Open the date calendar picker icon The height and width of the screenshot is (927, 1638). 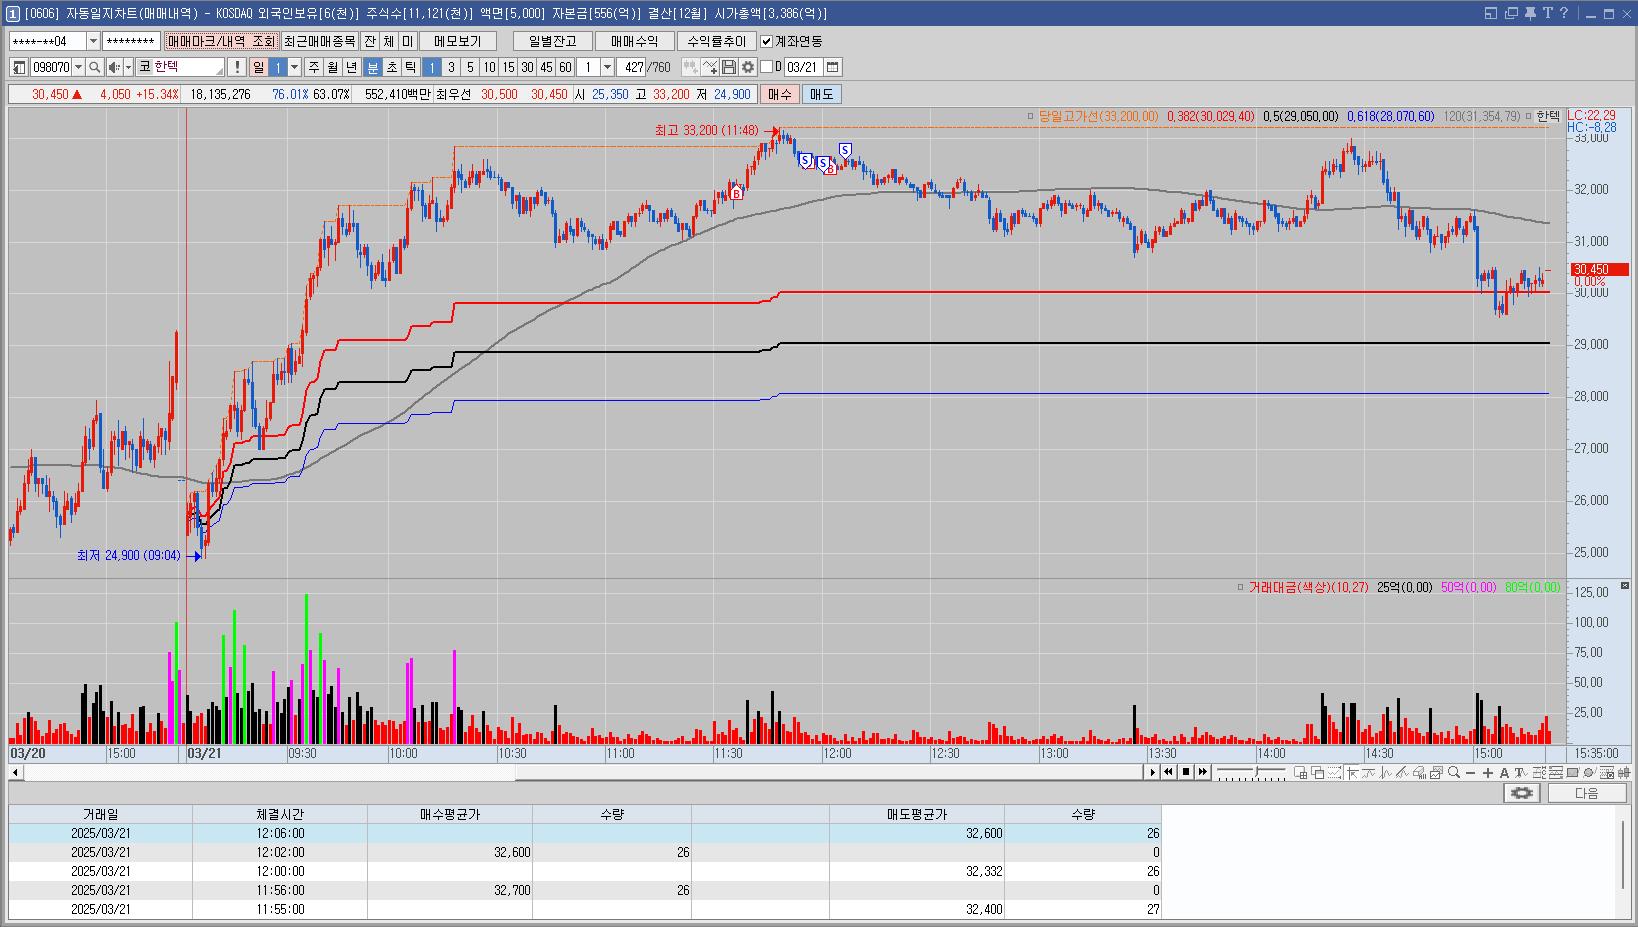coord(833,67)
